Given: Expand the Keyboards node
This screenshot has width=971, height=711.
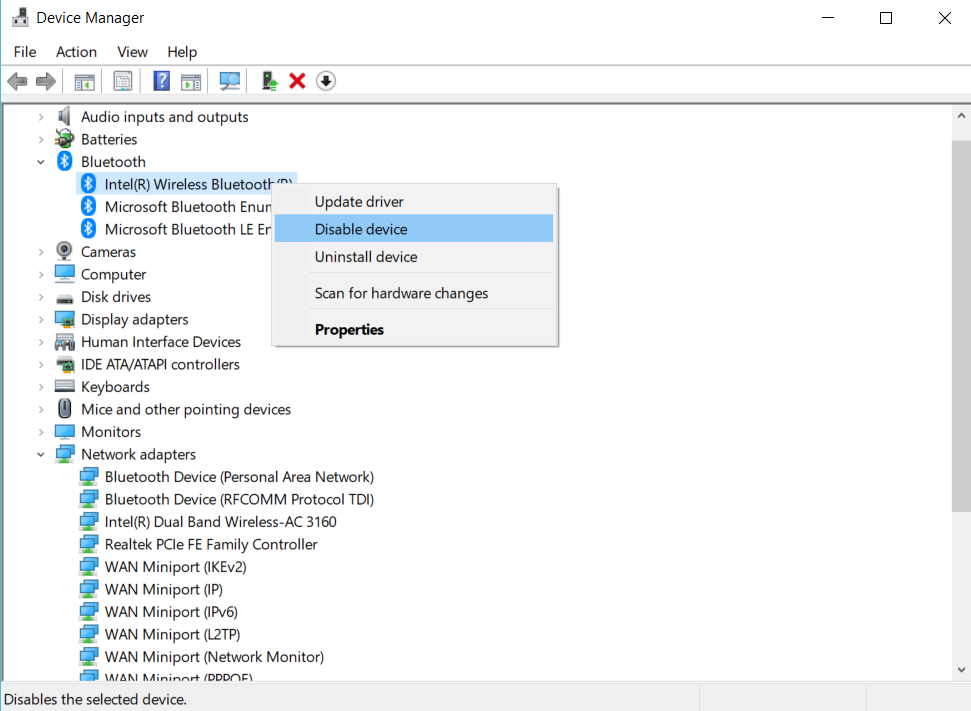Looking at the screenshot, I should 41,387.
